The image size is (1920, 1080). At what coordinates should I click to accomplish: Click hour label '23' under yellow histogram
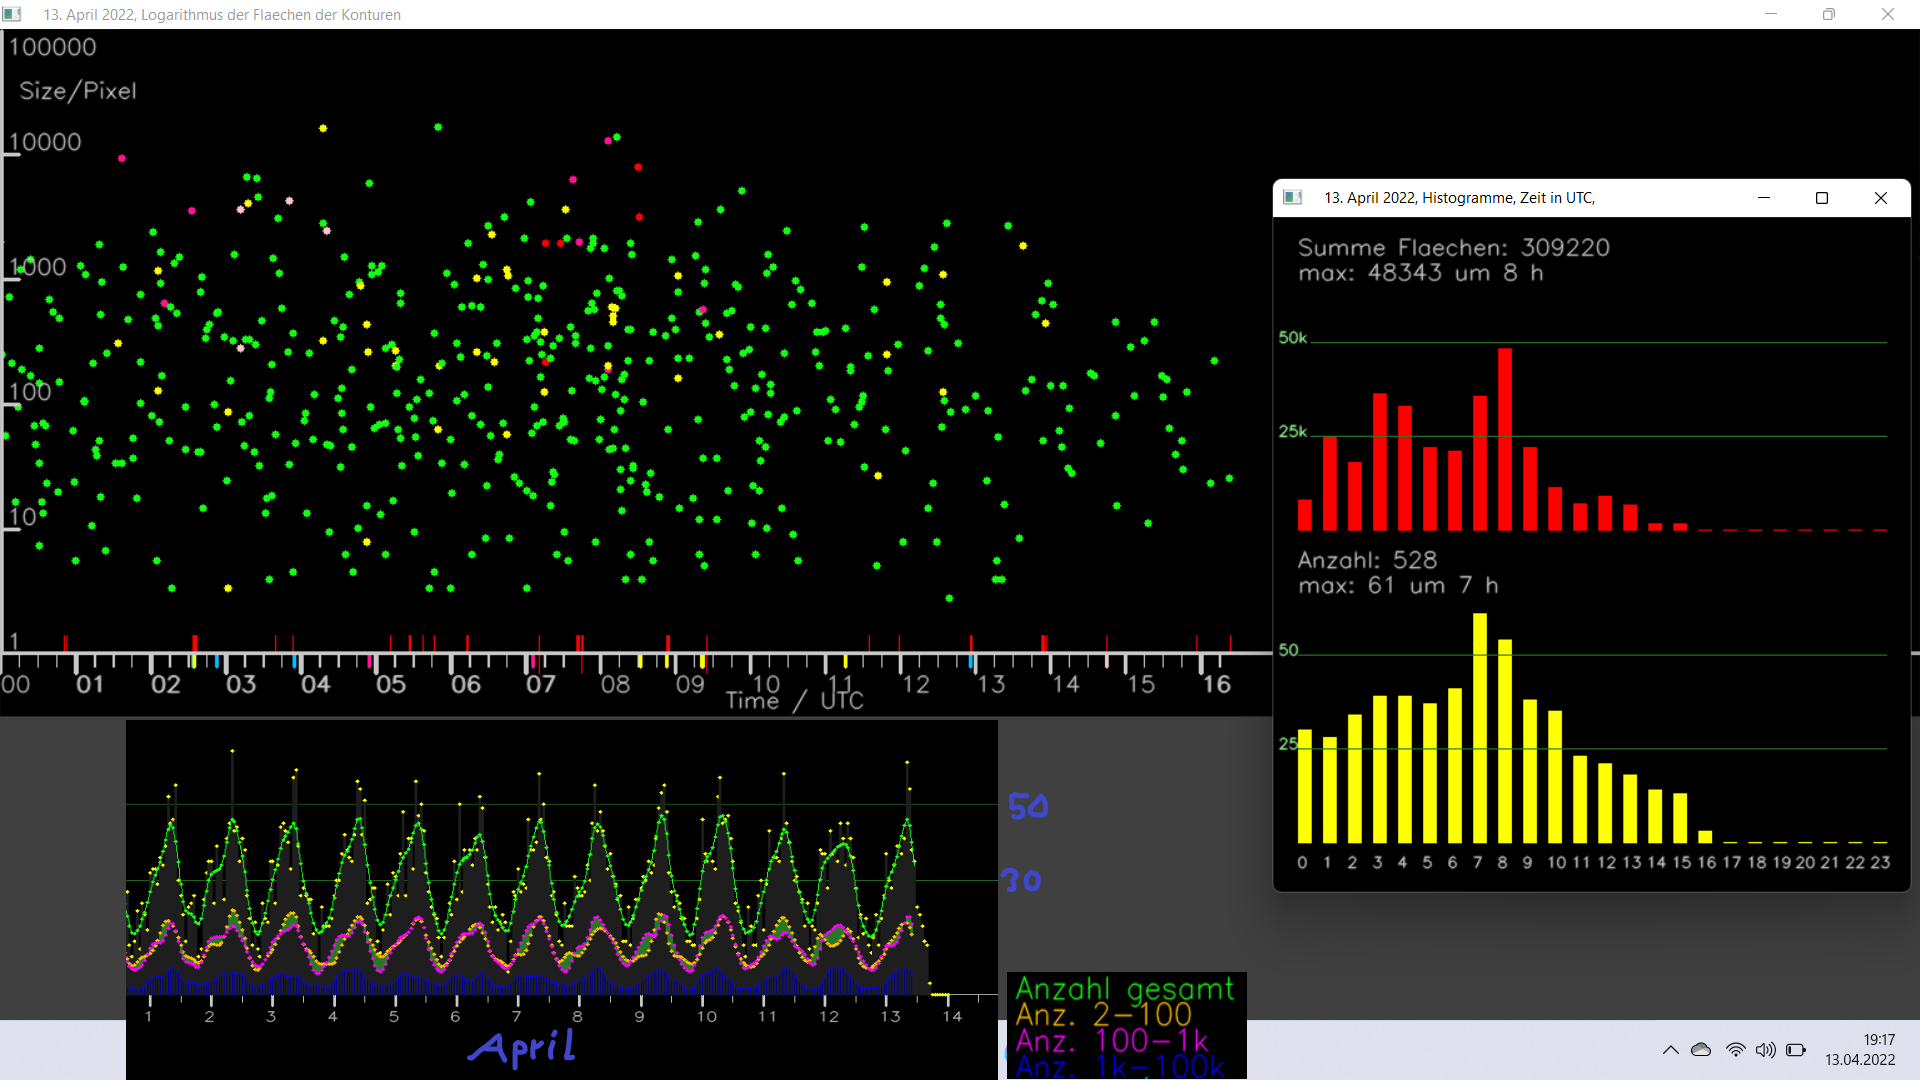[x=1880, y=862]
